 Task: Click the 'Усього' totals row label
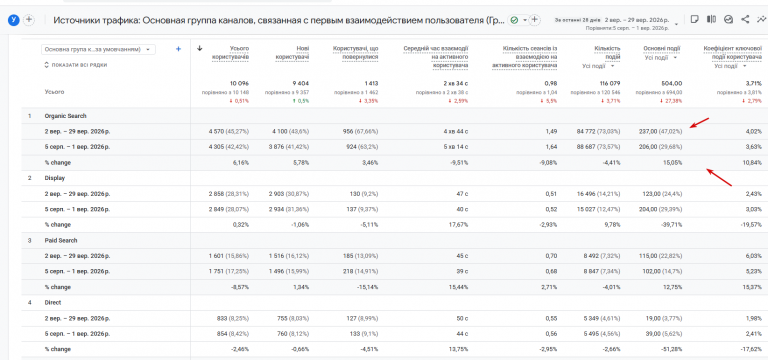pos(54,92)
